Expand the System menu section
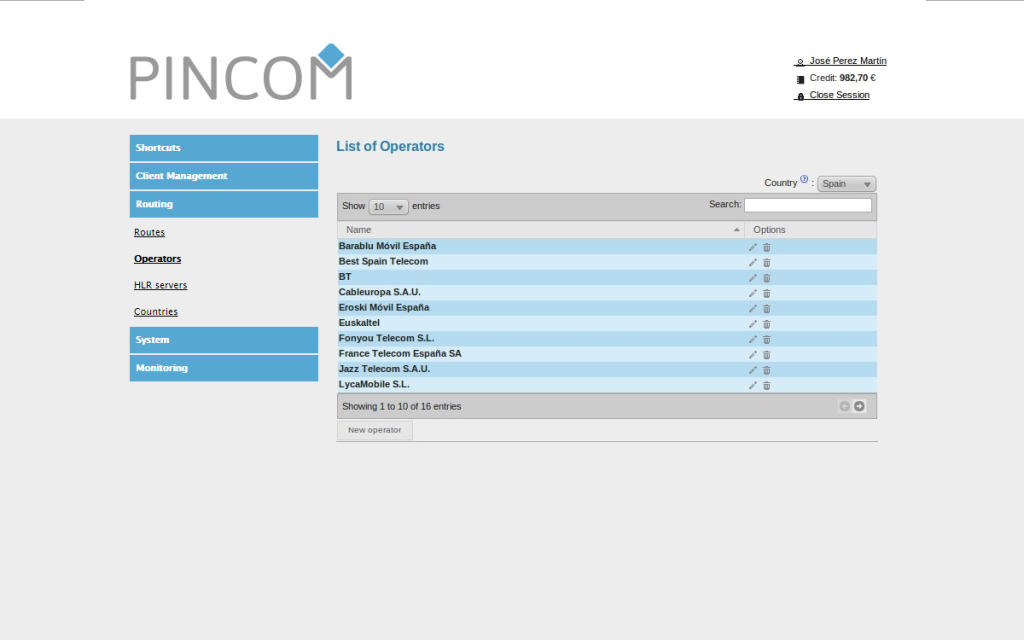1024x640 pixels. 224,340
